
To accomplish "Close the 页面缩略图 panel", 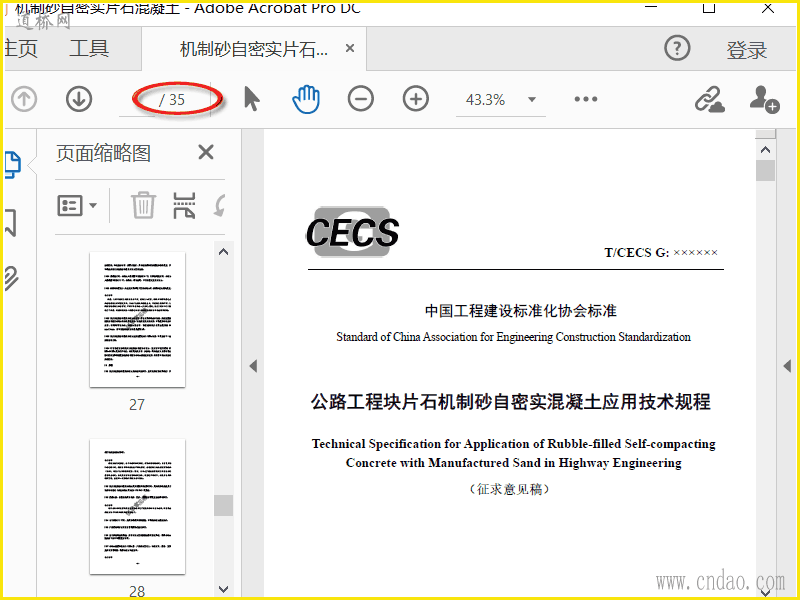I will tap(206, 152).
